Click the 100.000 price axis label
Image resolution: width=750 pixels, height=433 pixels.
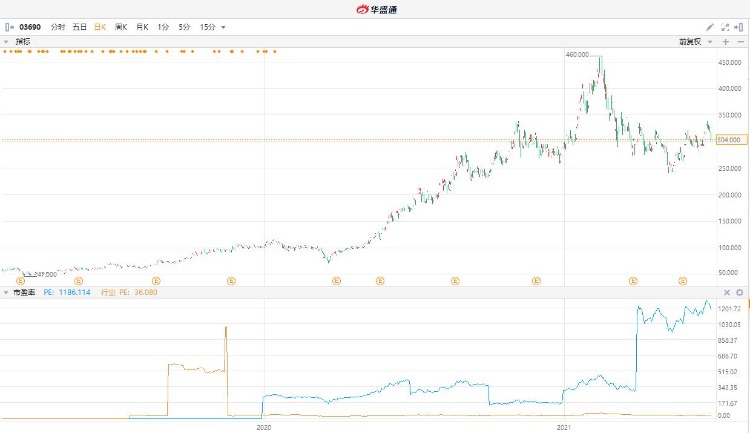coord(730,247)
